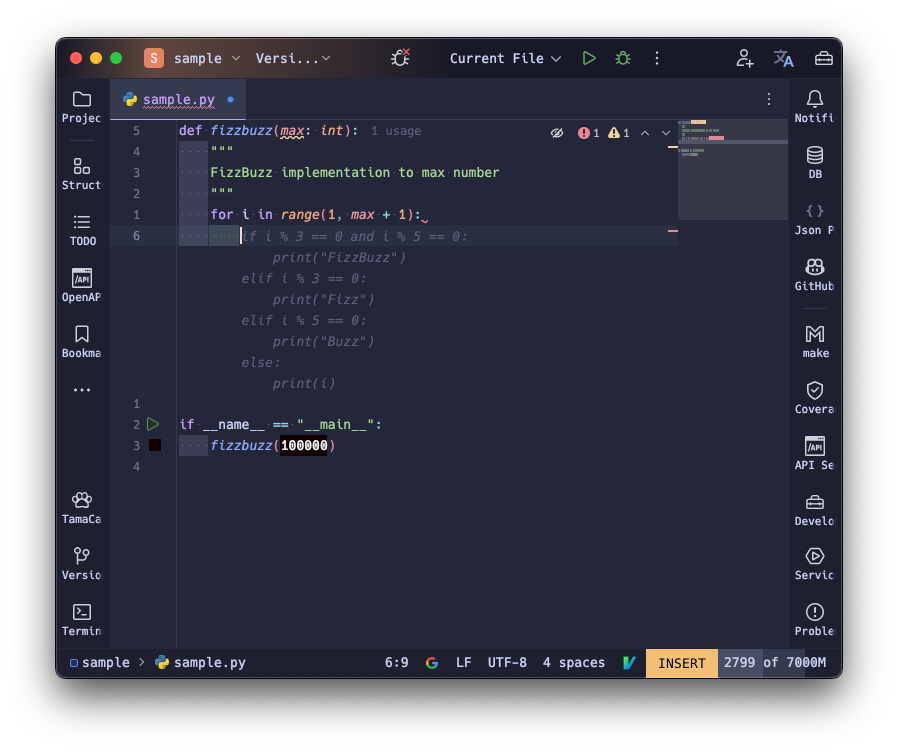
Task: Select the sample.py editor tab
Action: coord(178,99)
